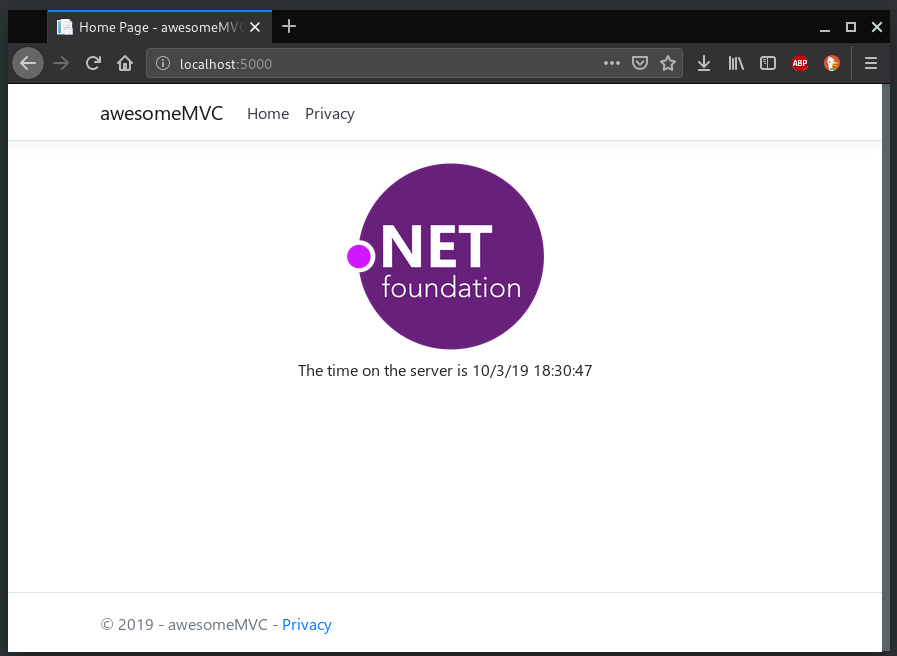Open the Firefox hamburger menu

pyautogui.click(x=871, y=63)
